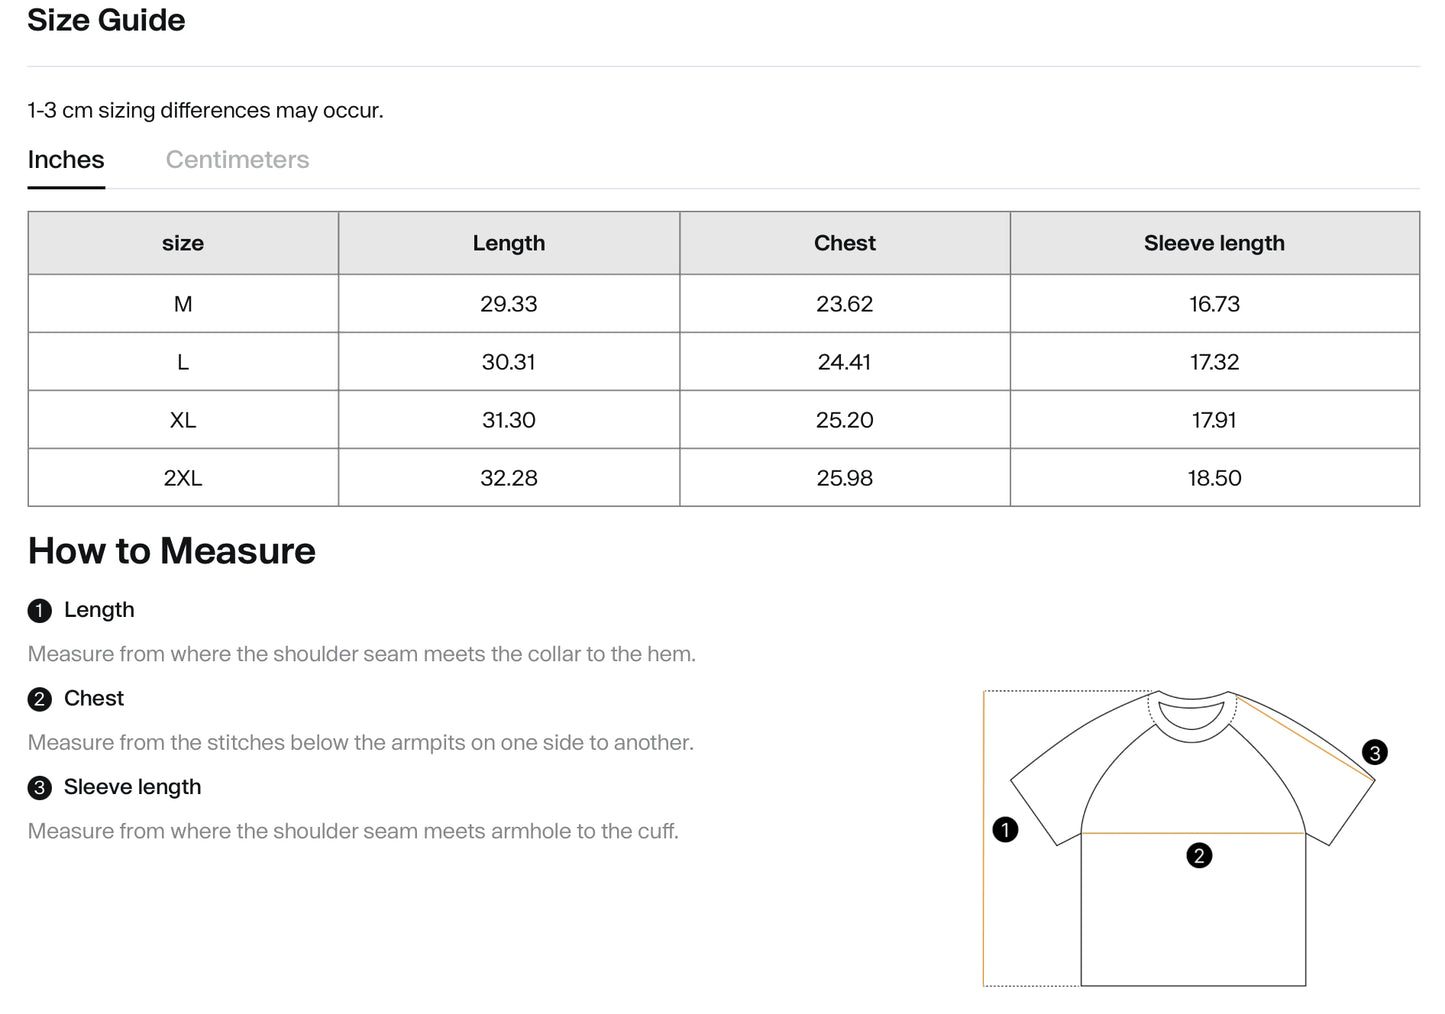Click the number 2 Chest bullet icon
Screen dimensions: 1445x1014
coord(39,699)
